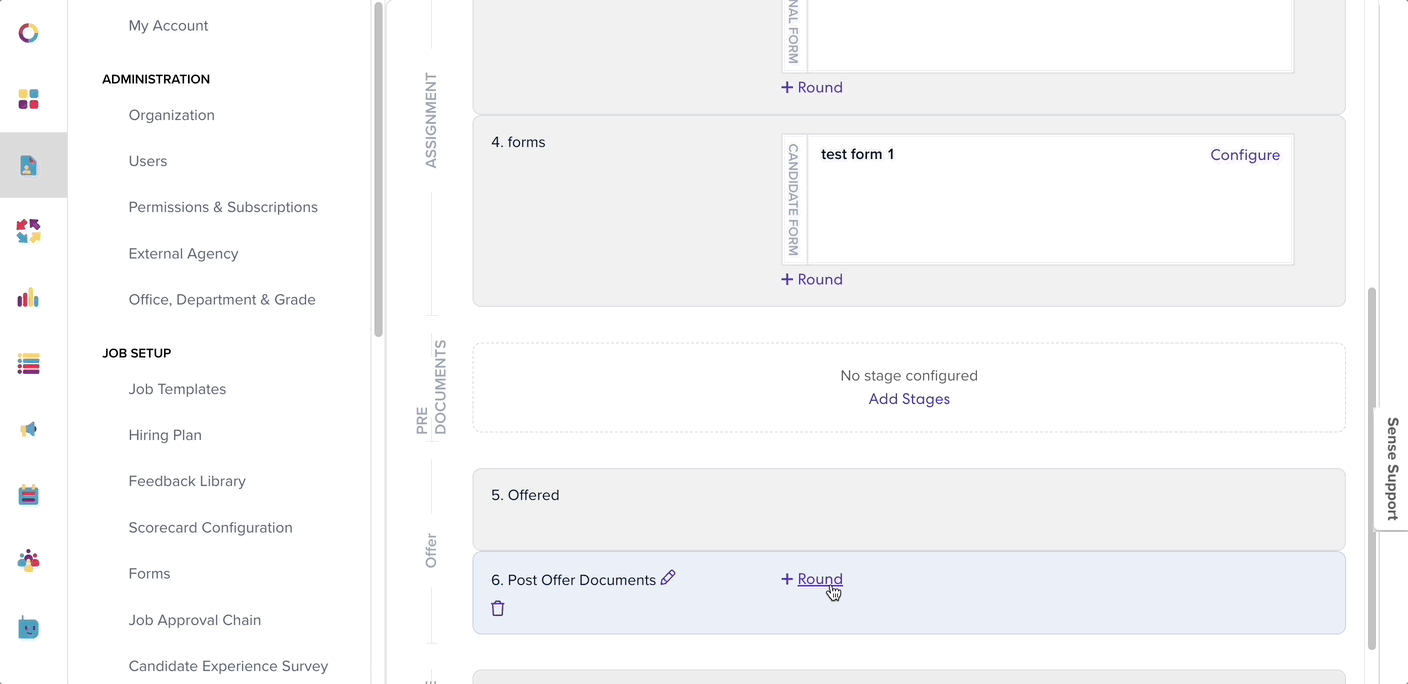The height and width of the screenshot is (684, 1408).
Task: Open Candidate Experience Survey settings
Action: point(228,666)
